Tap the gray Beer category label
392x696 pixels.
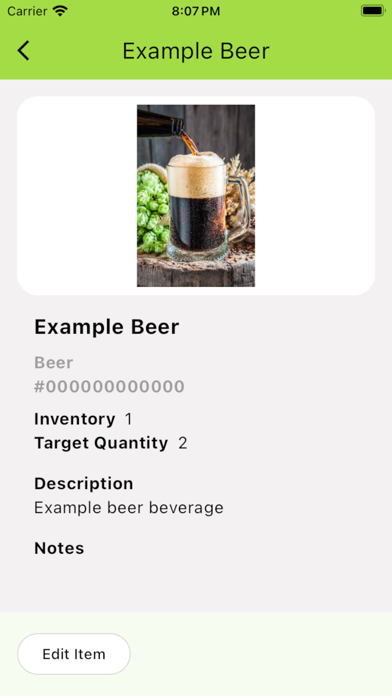tap(54, 363)
